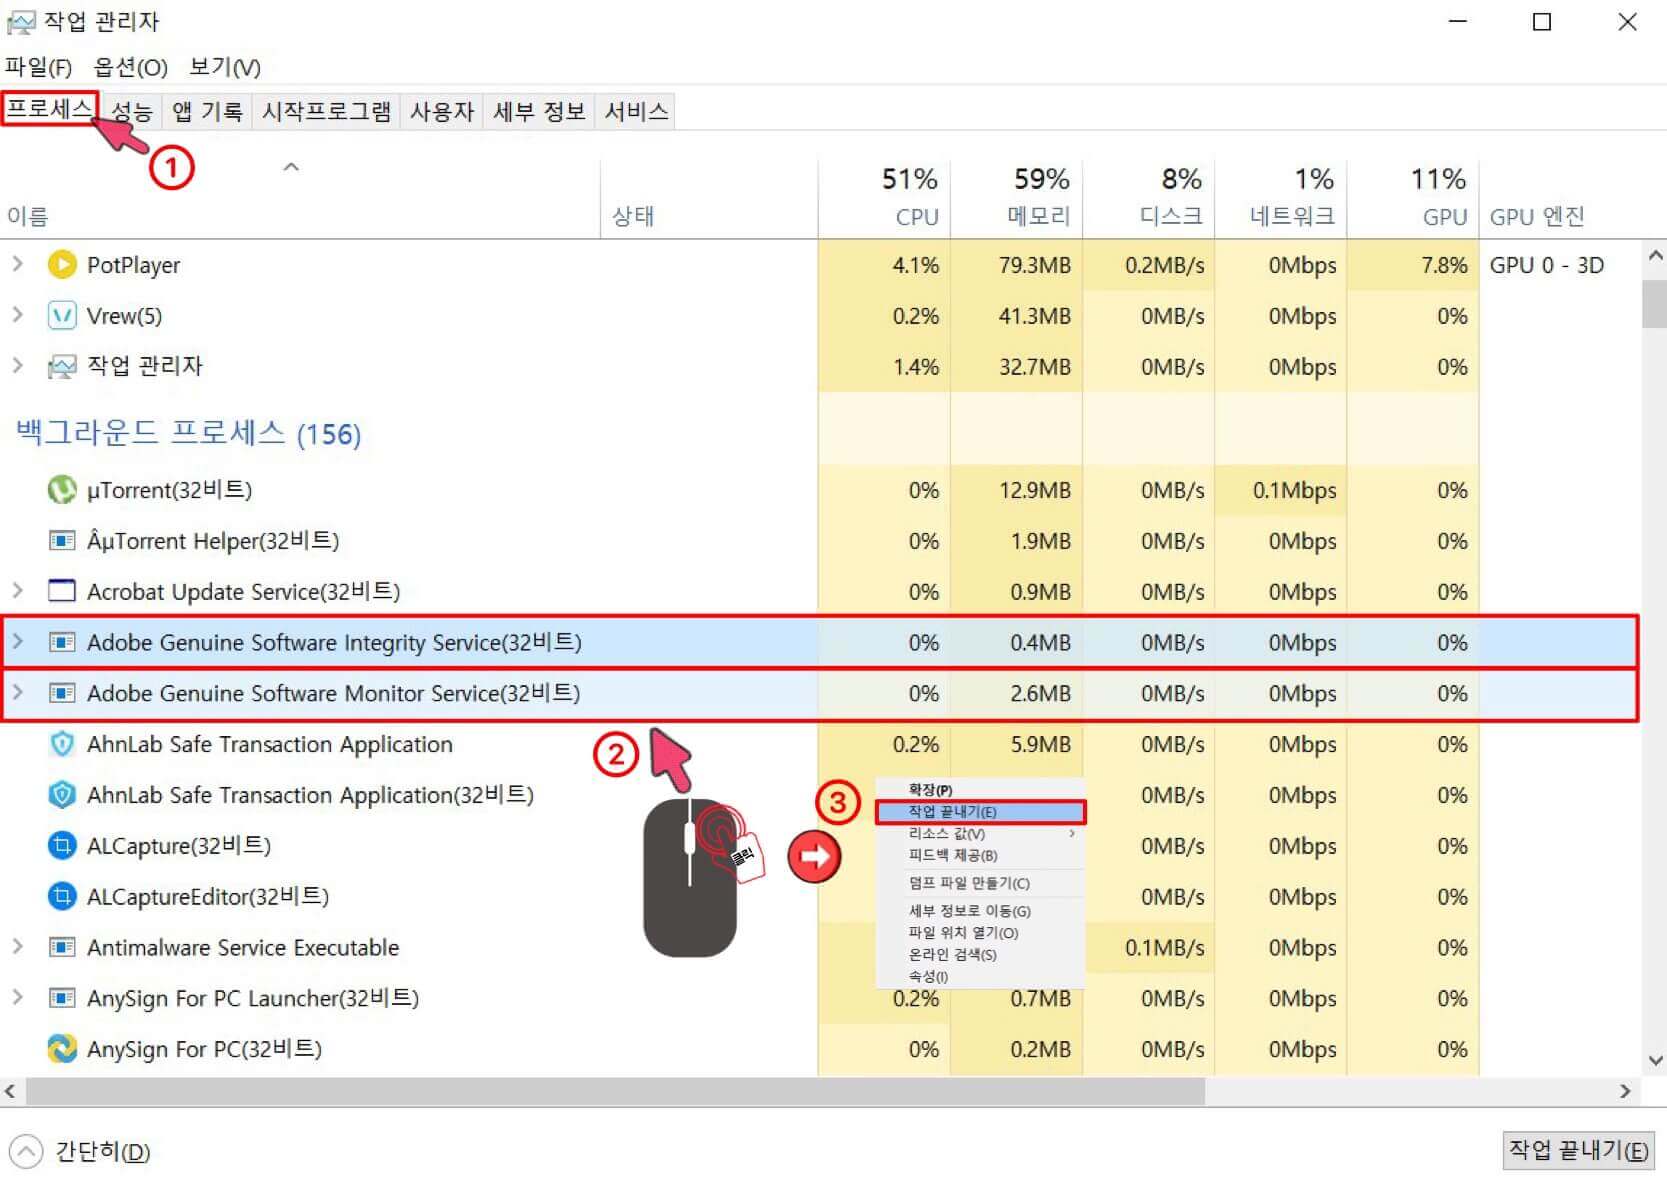Switch to the 프로세스 tab
This screenshot has width=1667, height=1189.
(49, 108)
